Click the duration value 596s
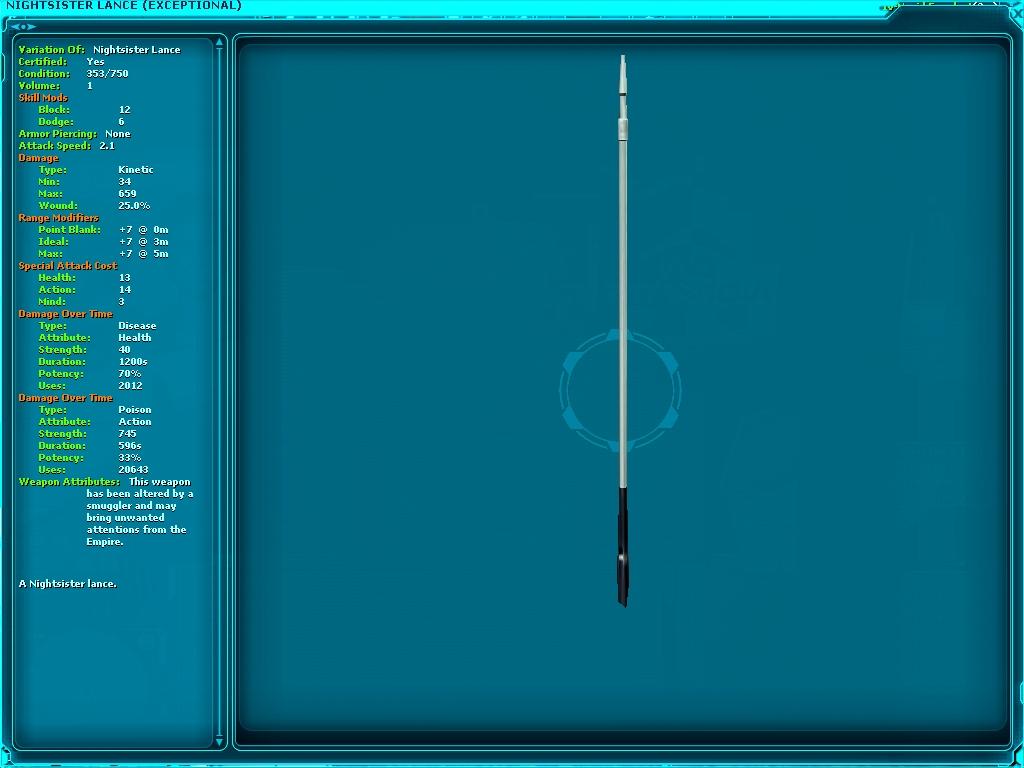The image size is (1024, 768). tap(130, 446)
